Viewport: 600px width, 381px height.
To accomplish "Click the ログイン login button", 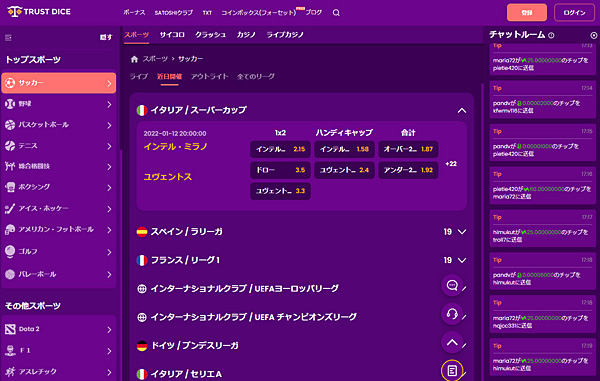I will 574,13.
